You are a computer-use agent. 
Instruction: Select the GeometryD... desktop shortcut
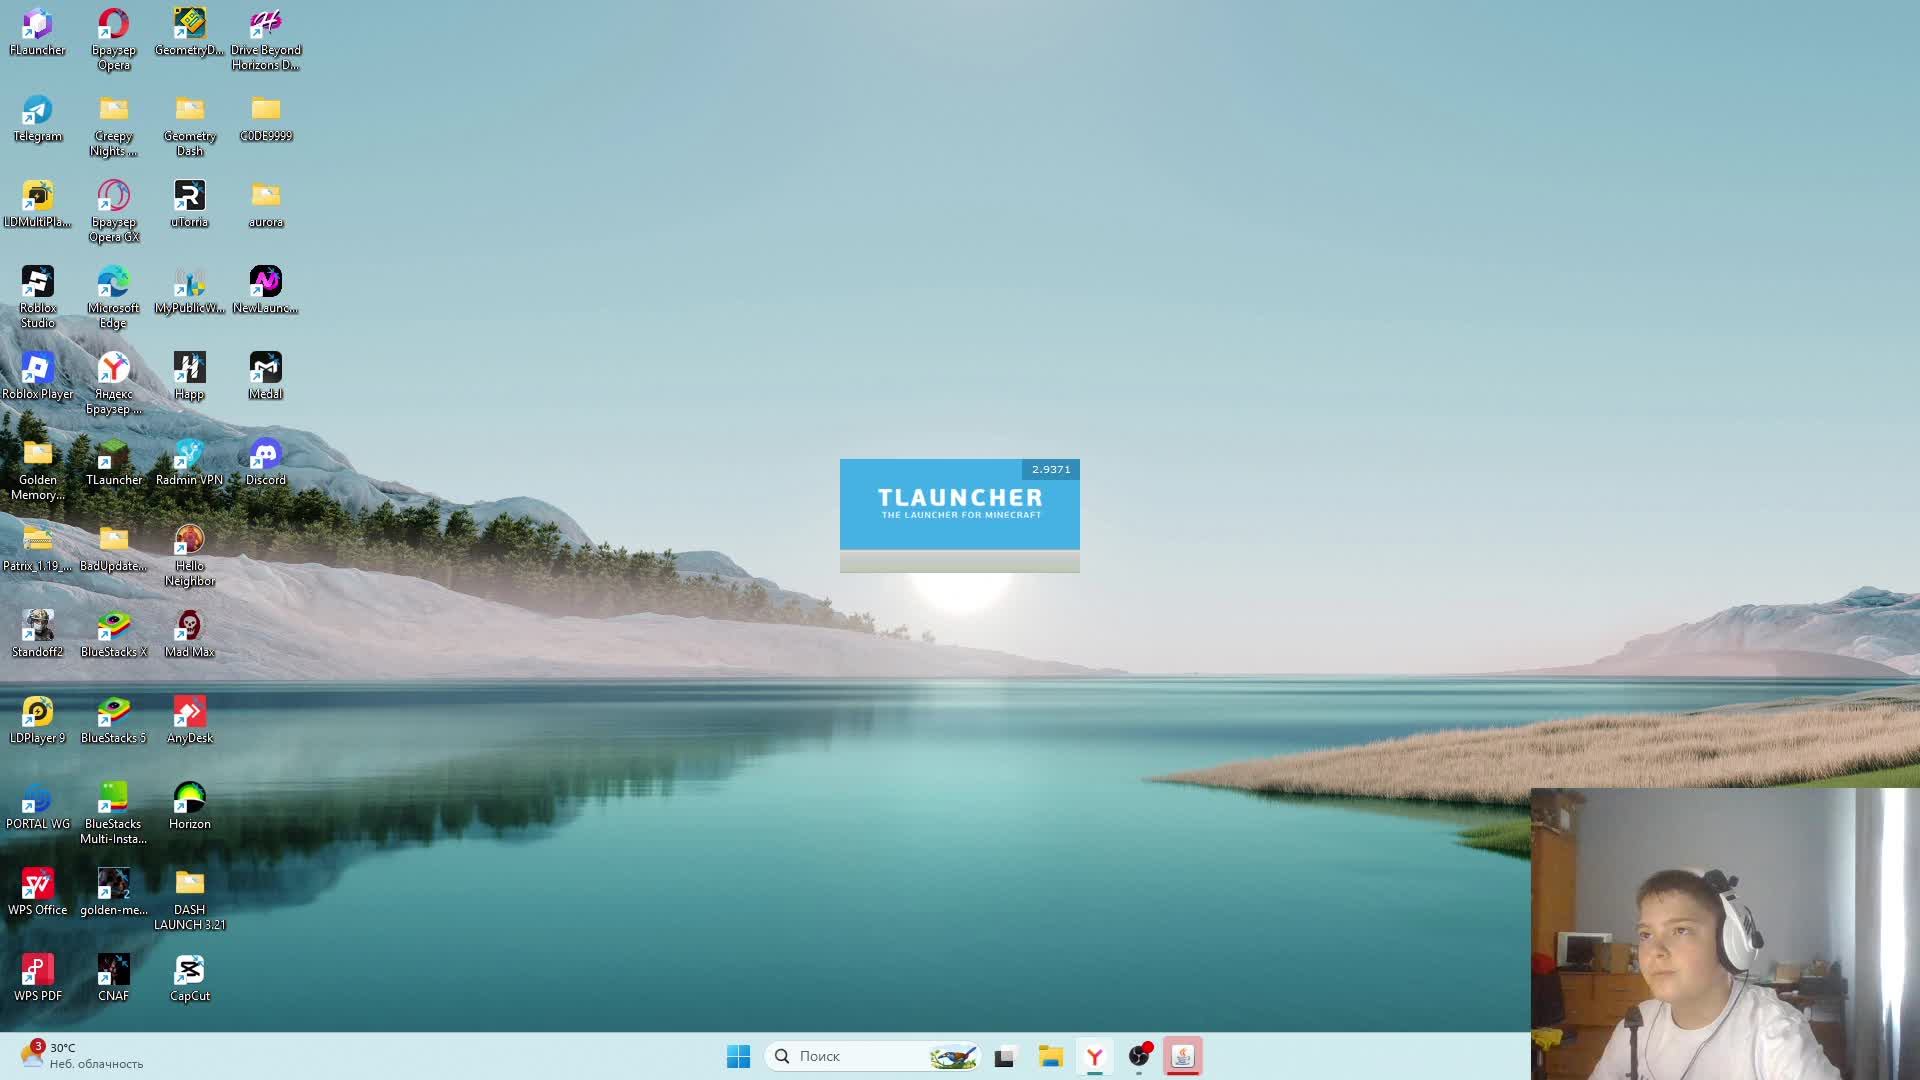coord(189,33)
